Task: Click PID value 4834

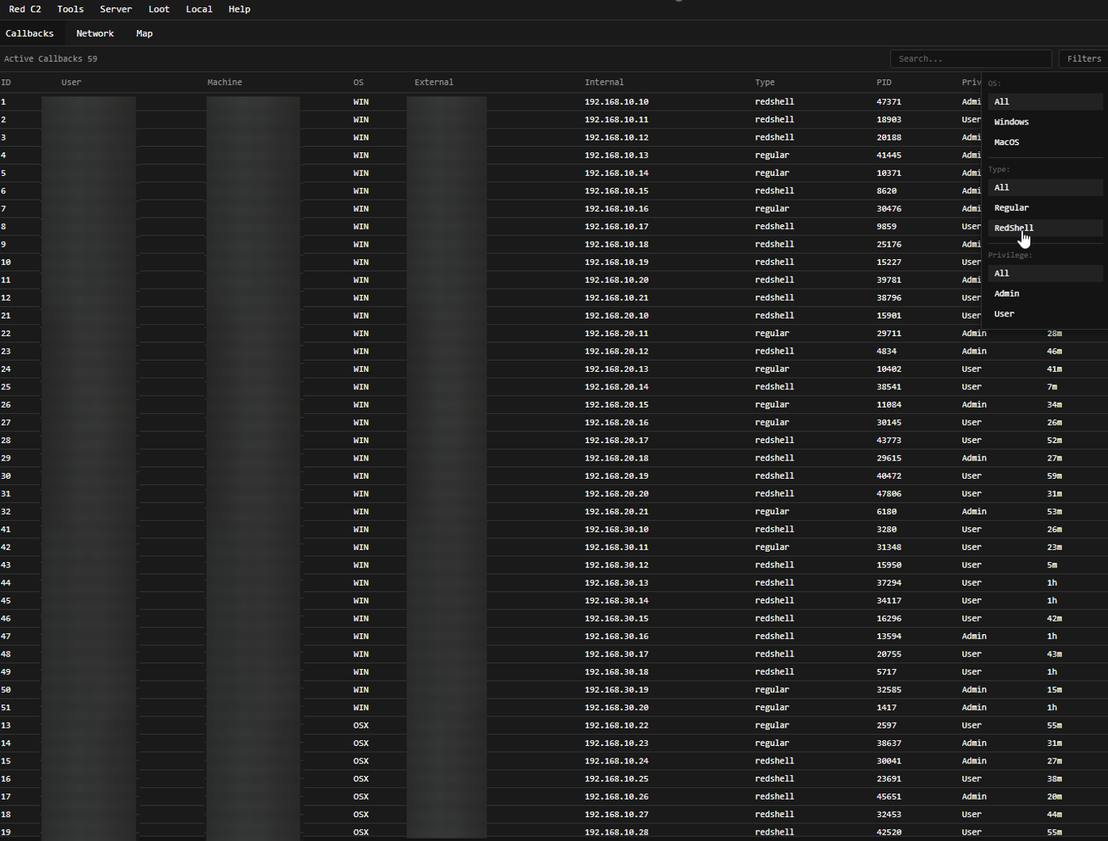Action: [887, 351]
